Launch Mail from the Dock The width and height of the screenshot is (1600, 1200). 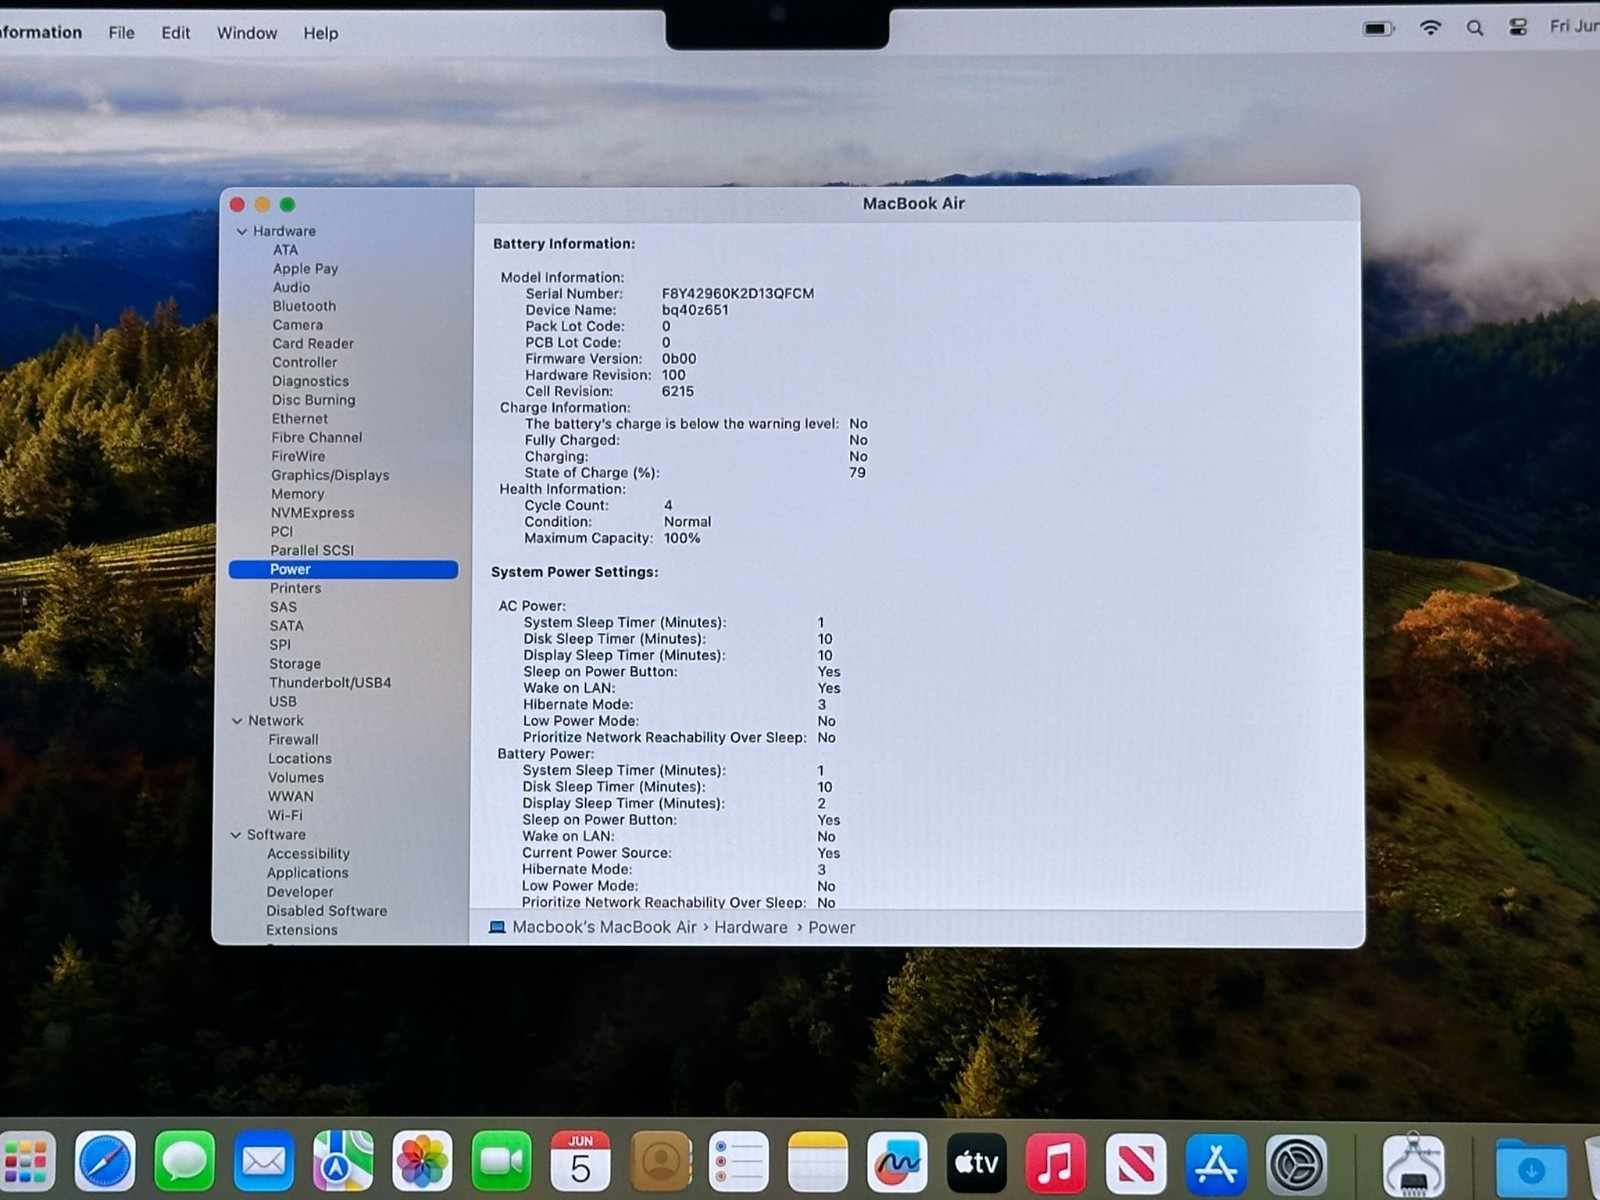click(x=263, y=1162)
